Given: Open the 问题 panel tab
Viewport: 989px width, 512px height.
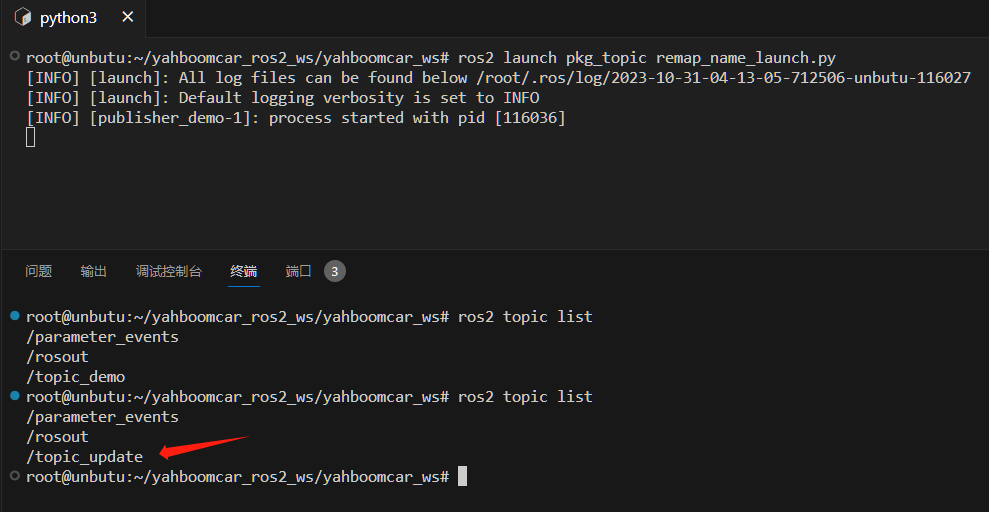Looking at the screenshot, I should coord(38,272).
